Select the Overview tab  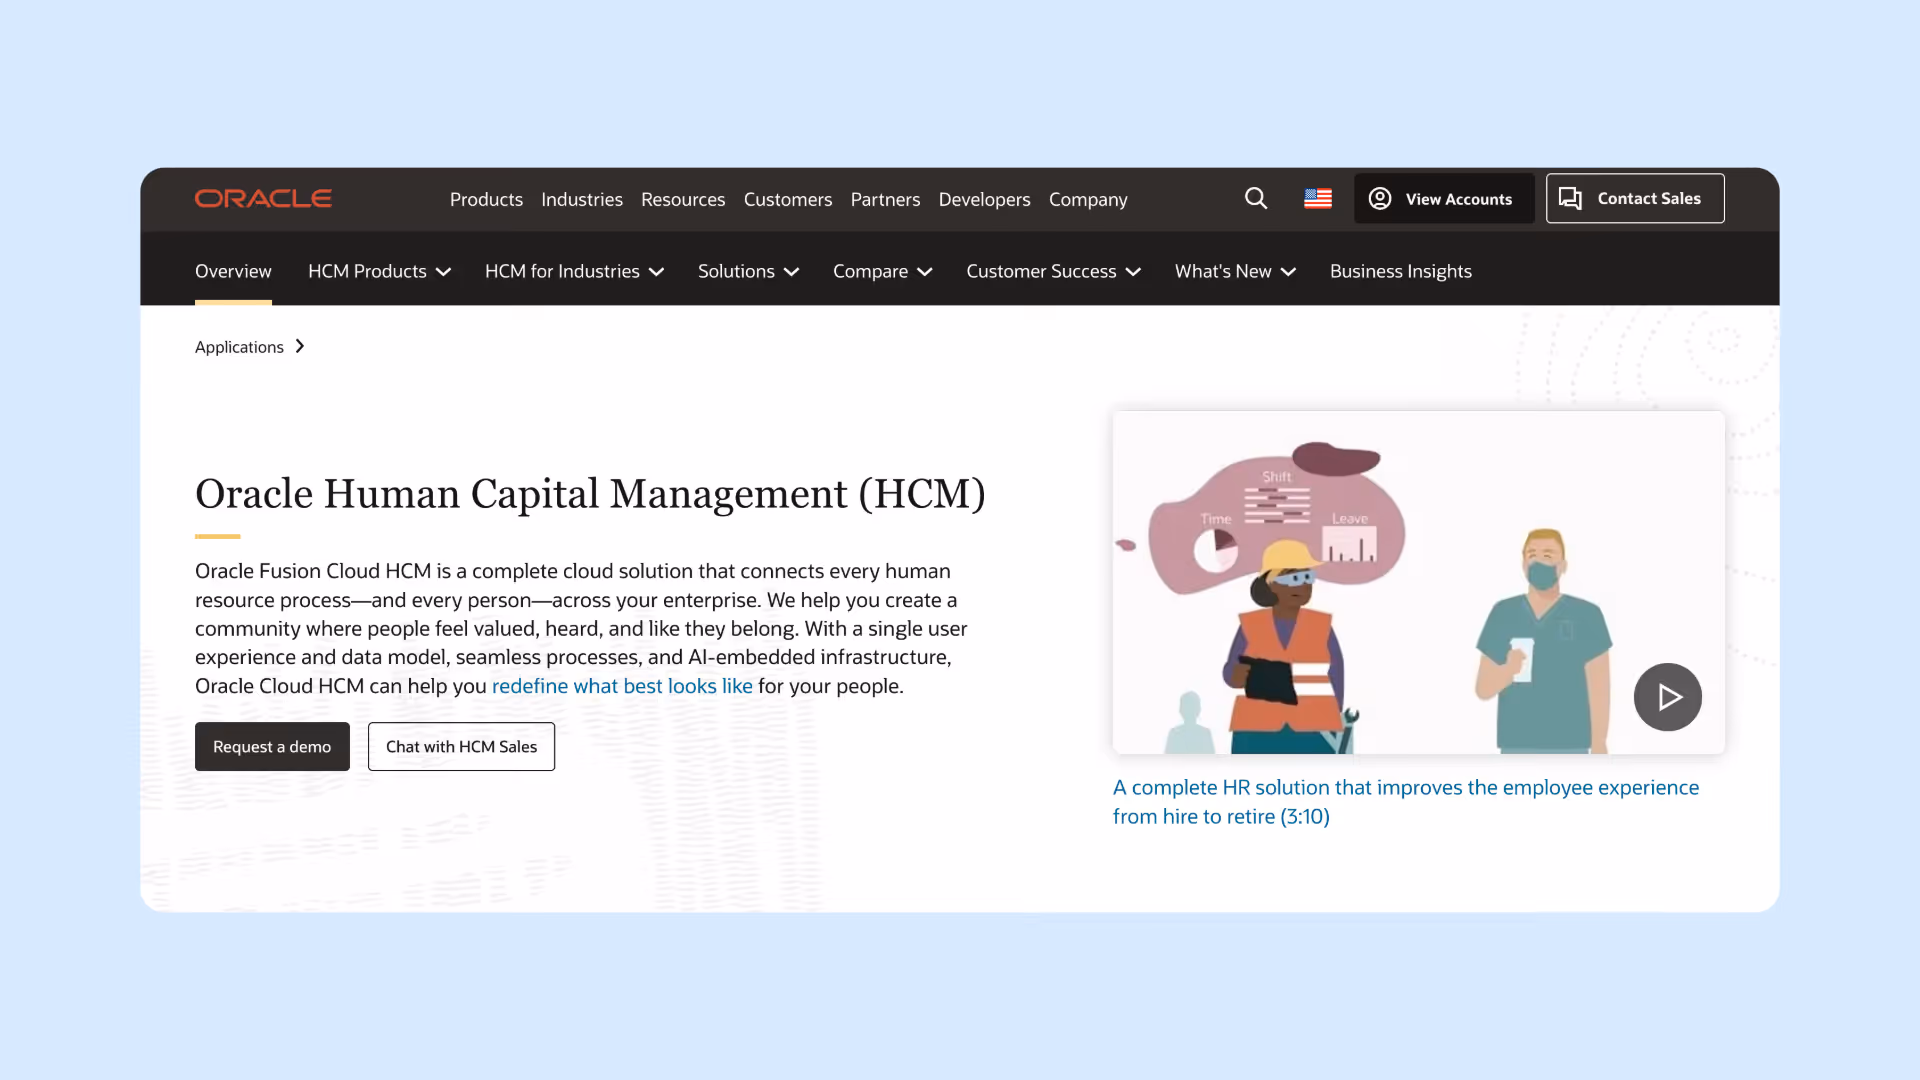[233, 271]
